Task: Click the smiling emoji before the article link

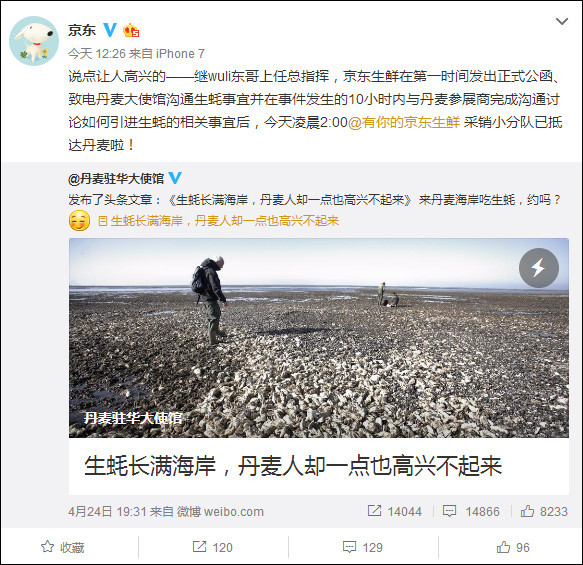Action: [79, 220]
